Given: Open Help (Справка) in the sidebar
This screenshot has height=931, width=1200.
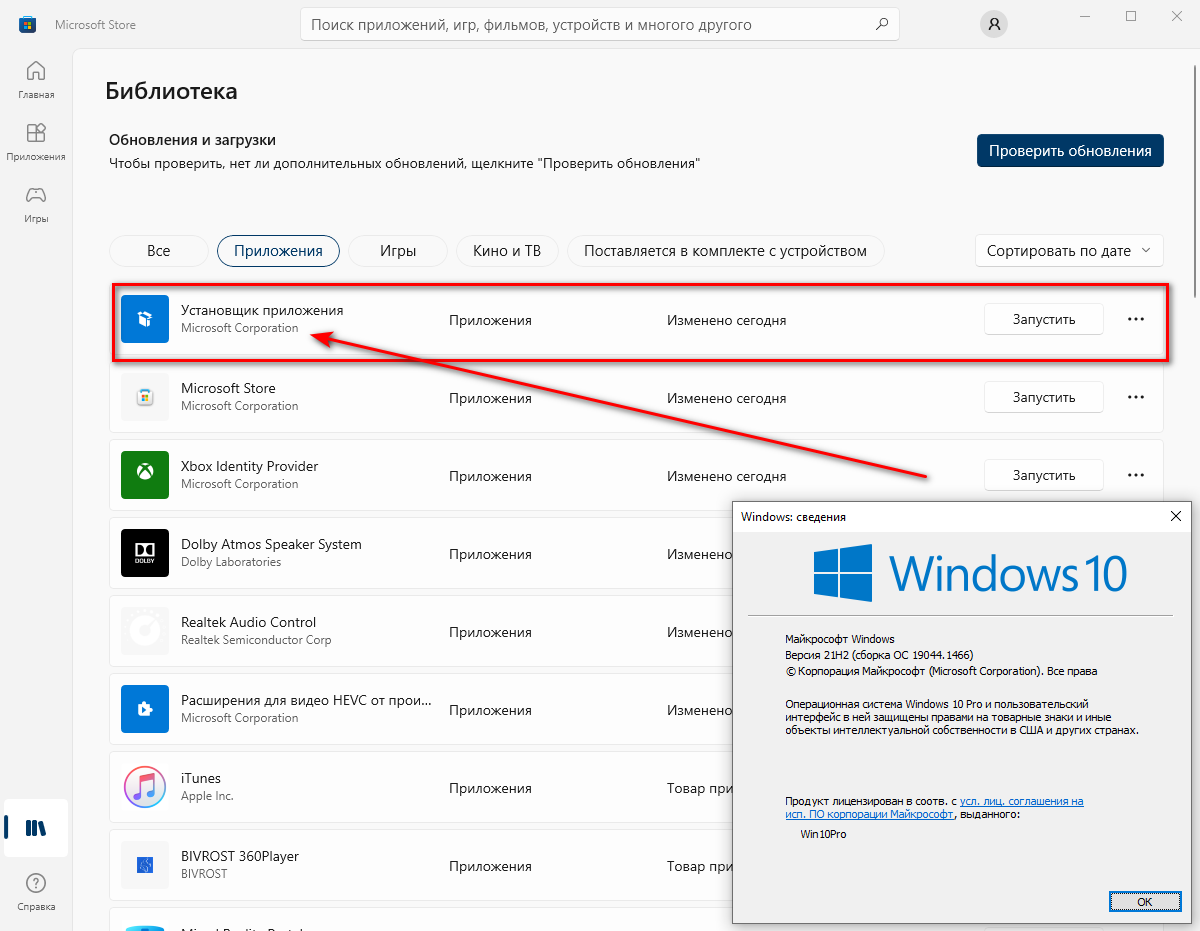Looking at the screenshot, I should click(x=36, y=892).
